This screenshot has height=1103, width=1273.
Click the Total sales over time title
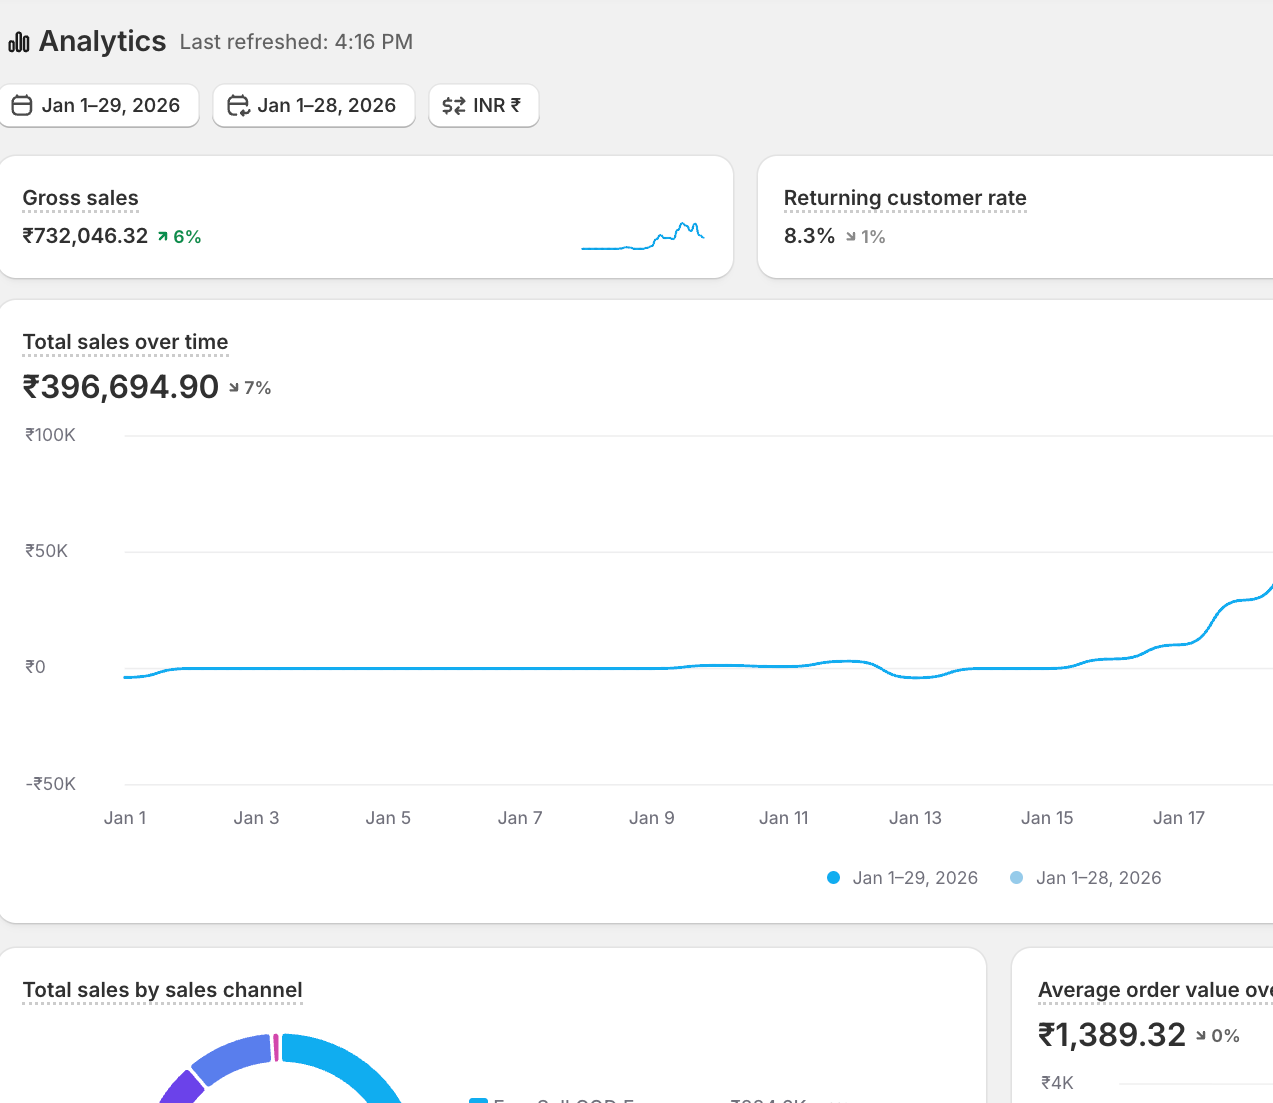click(125, 342)
